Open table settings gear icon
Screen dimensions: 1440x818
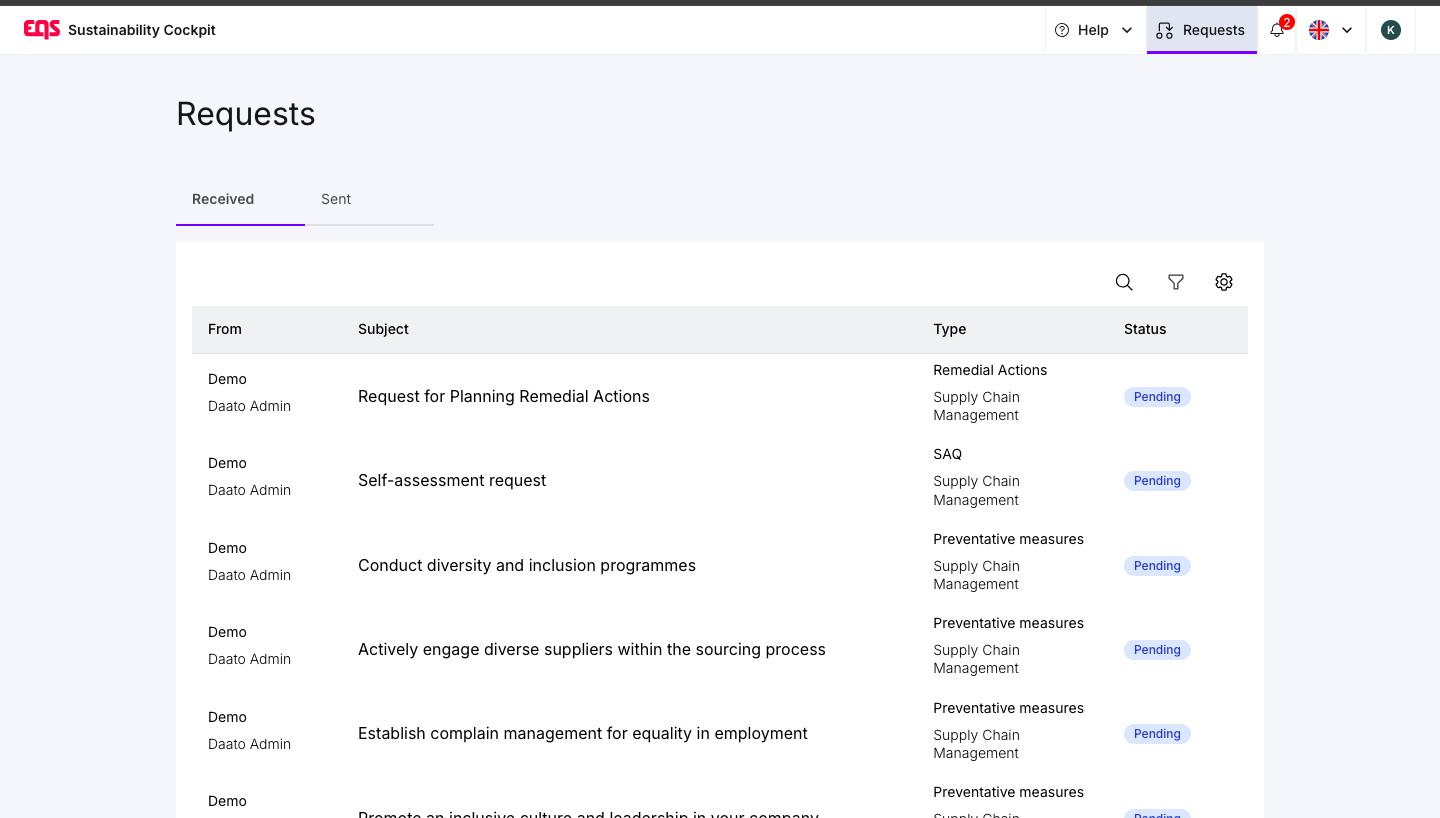1224,283
